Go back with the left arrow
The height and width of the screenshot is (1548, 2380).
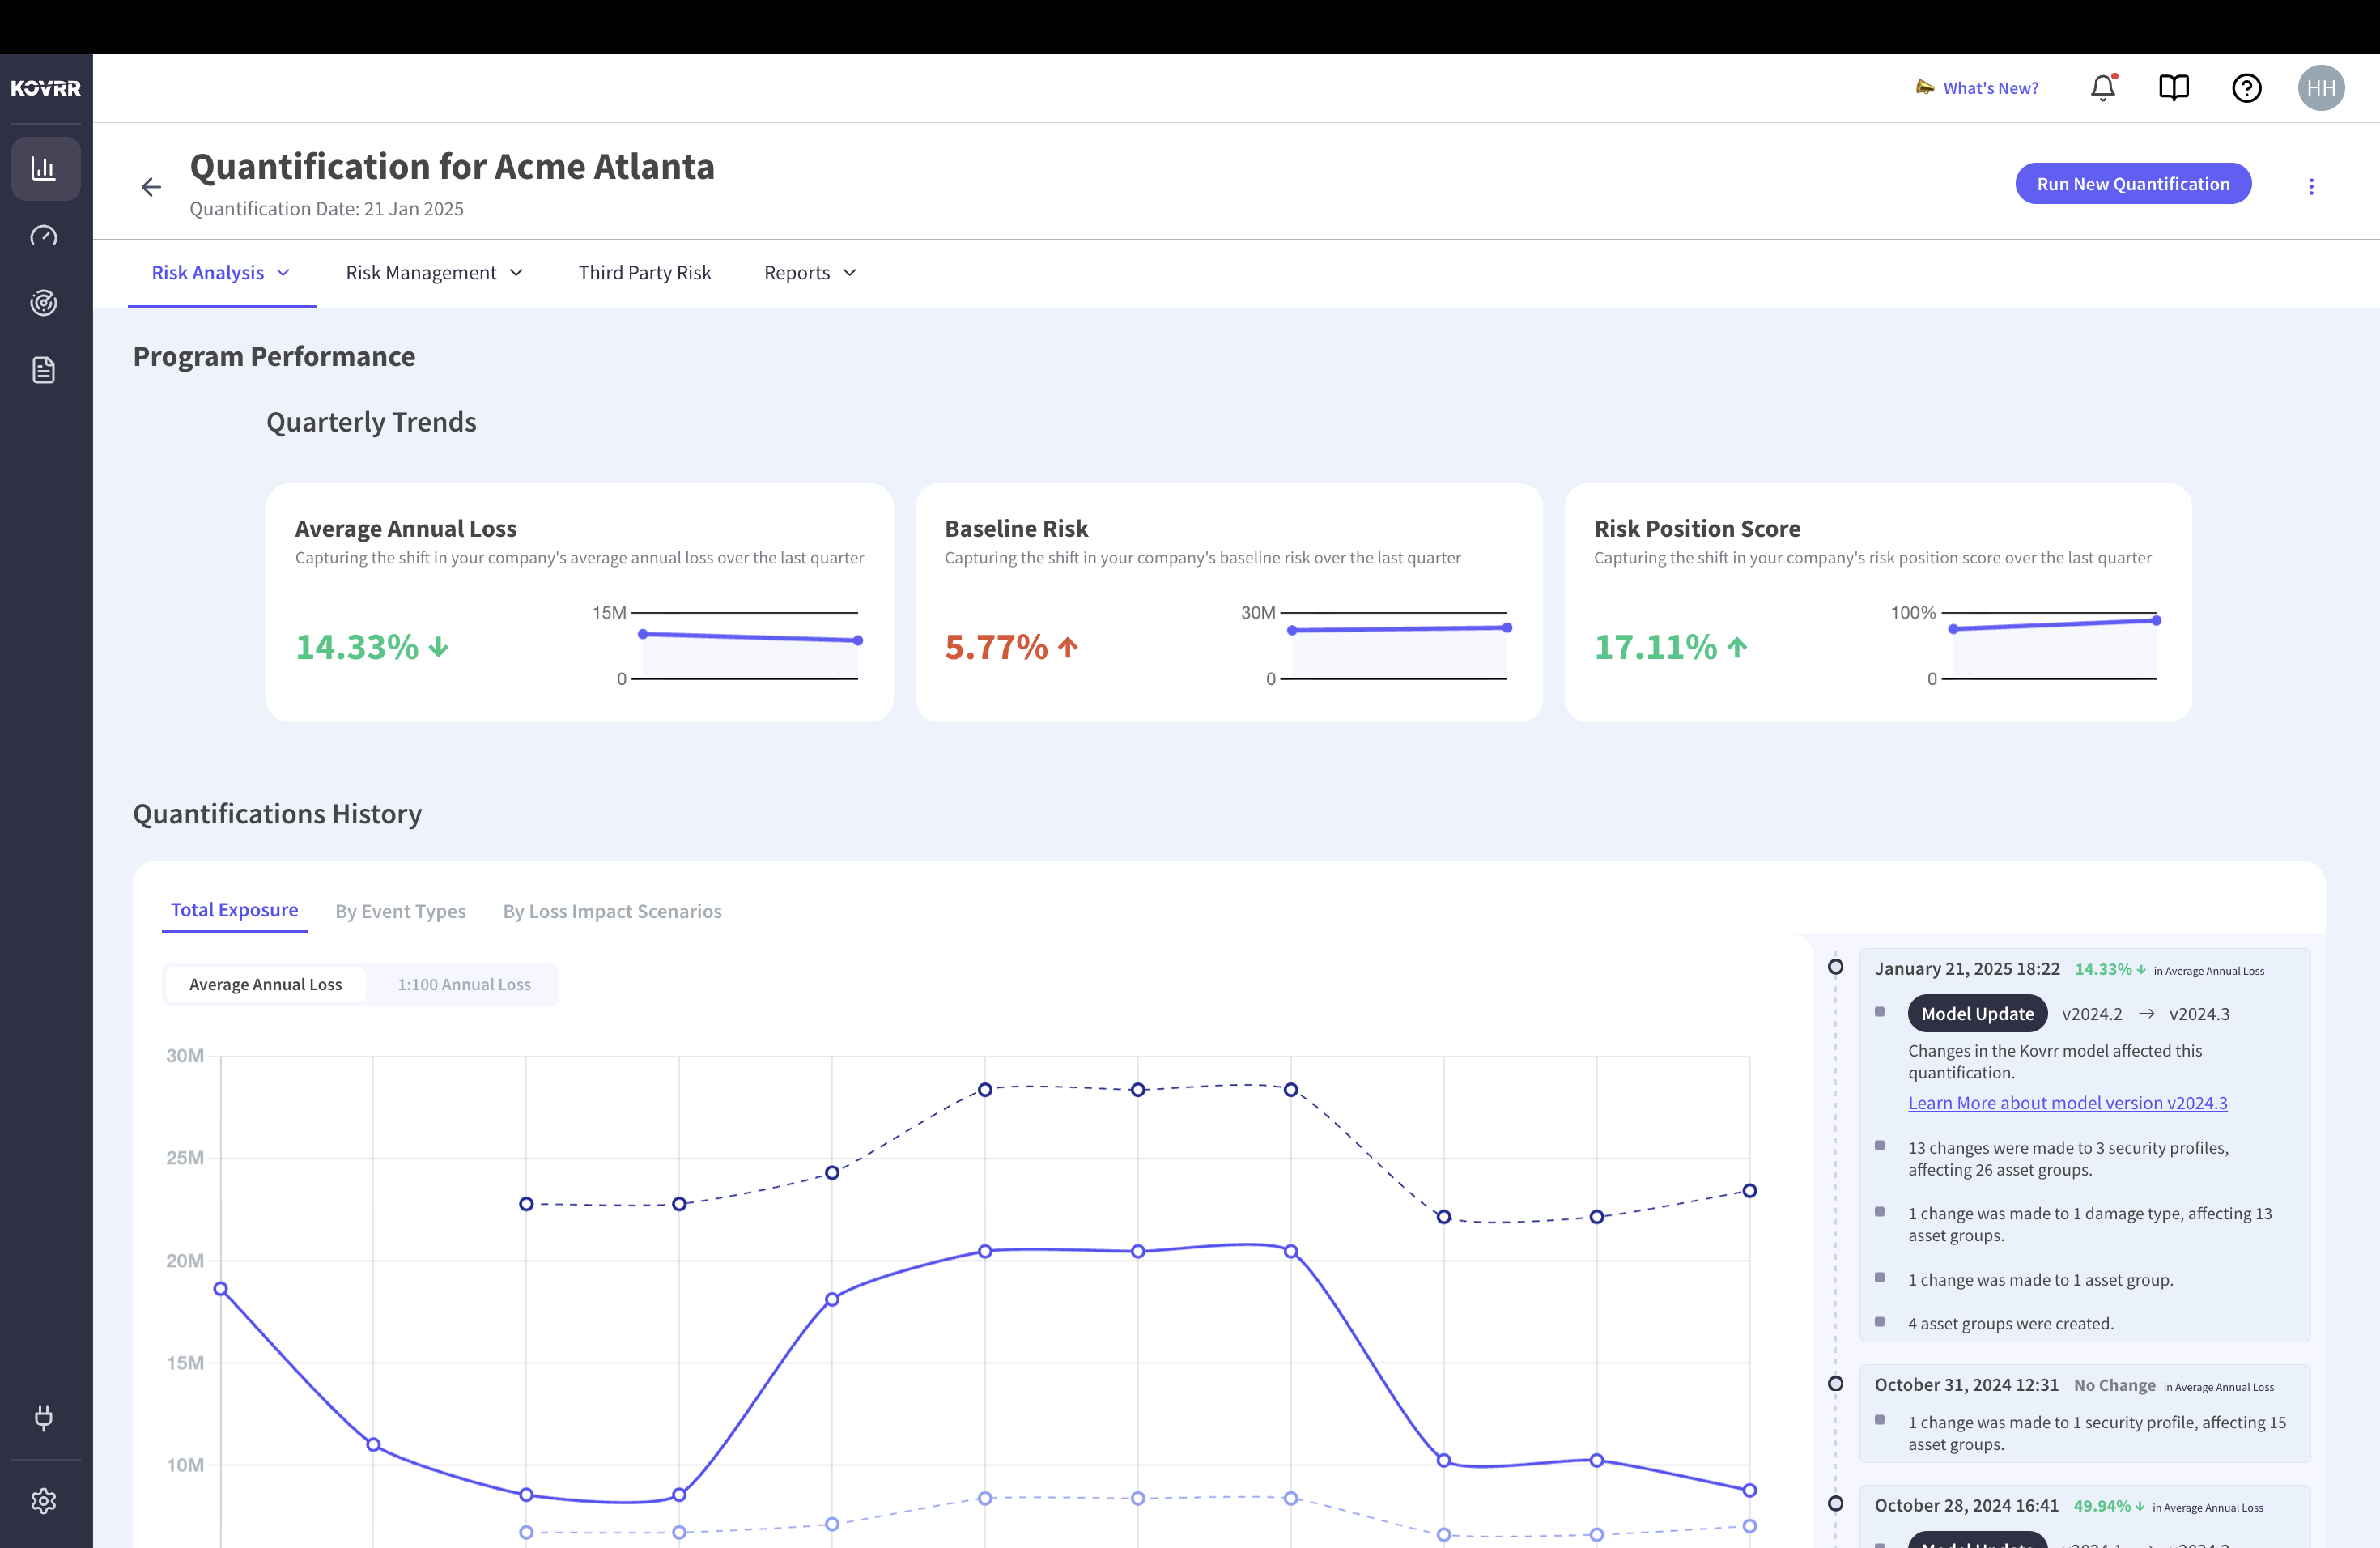coord(151,187)
